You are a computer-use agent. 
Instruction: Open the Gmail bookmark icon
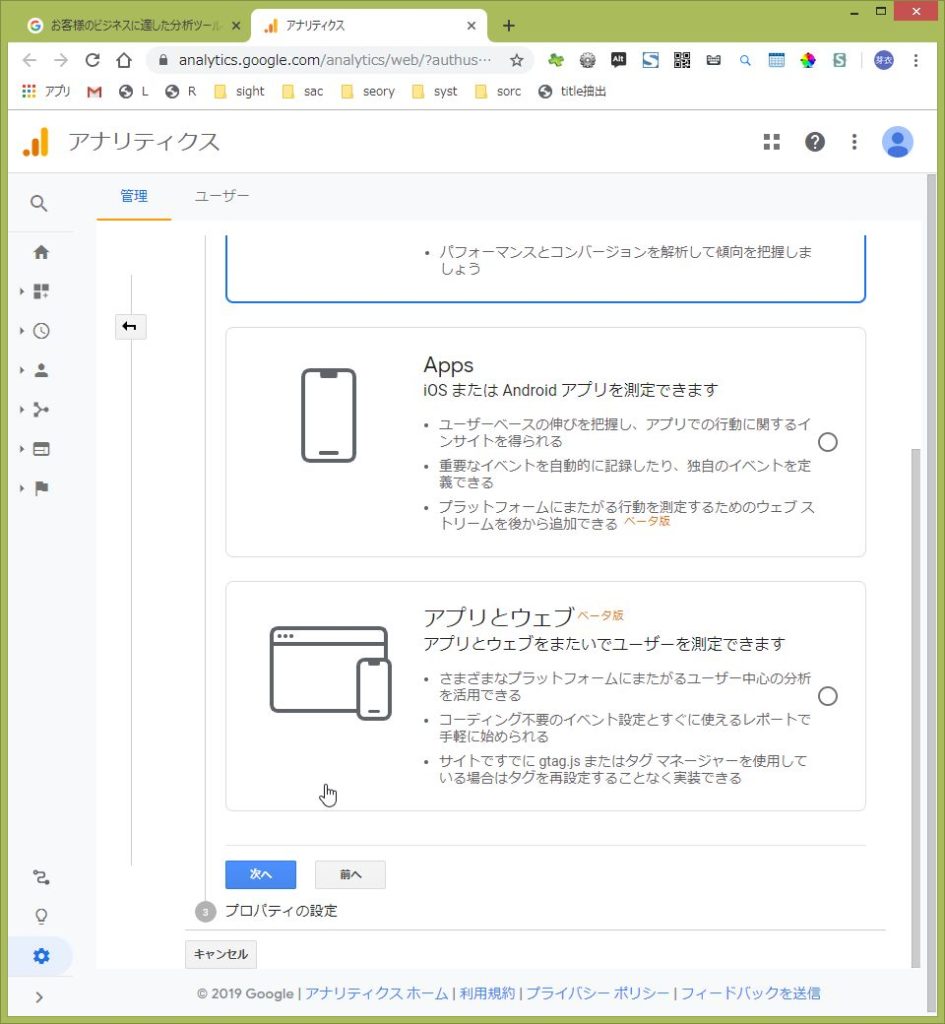coord(94,91)
